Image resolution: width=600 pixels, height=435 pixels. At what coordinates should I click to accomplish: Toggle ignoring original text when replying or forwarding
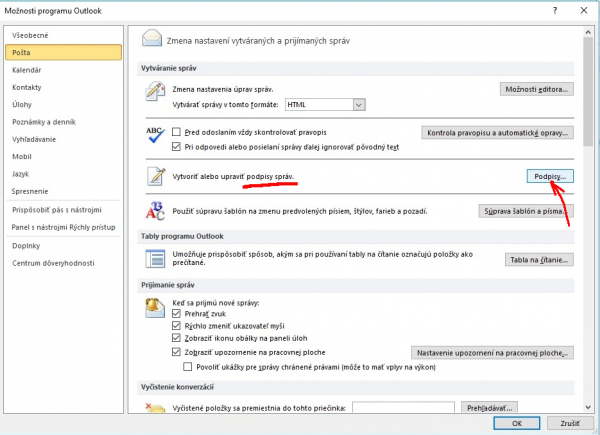176,147
